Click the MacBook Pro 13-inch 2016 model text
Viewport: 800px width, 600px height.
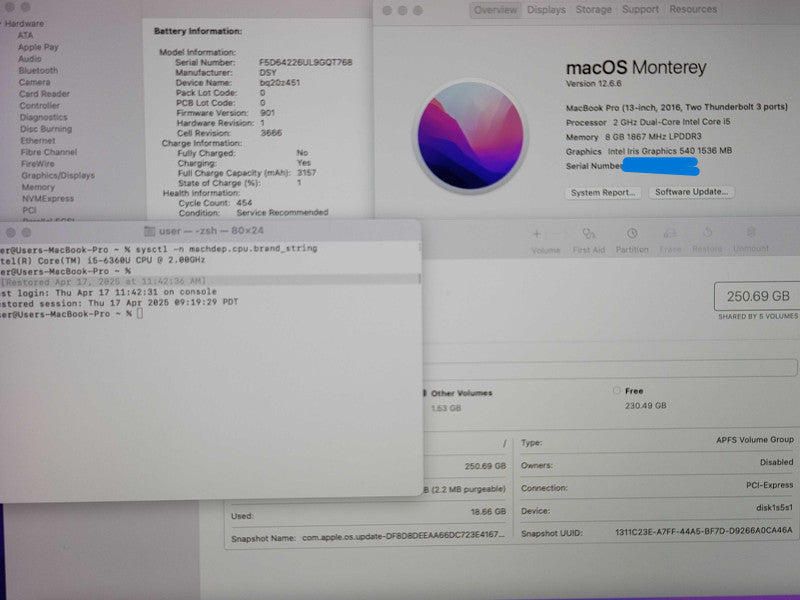[677, 107]
